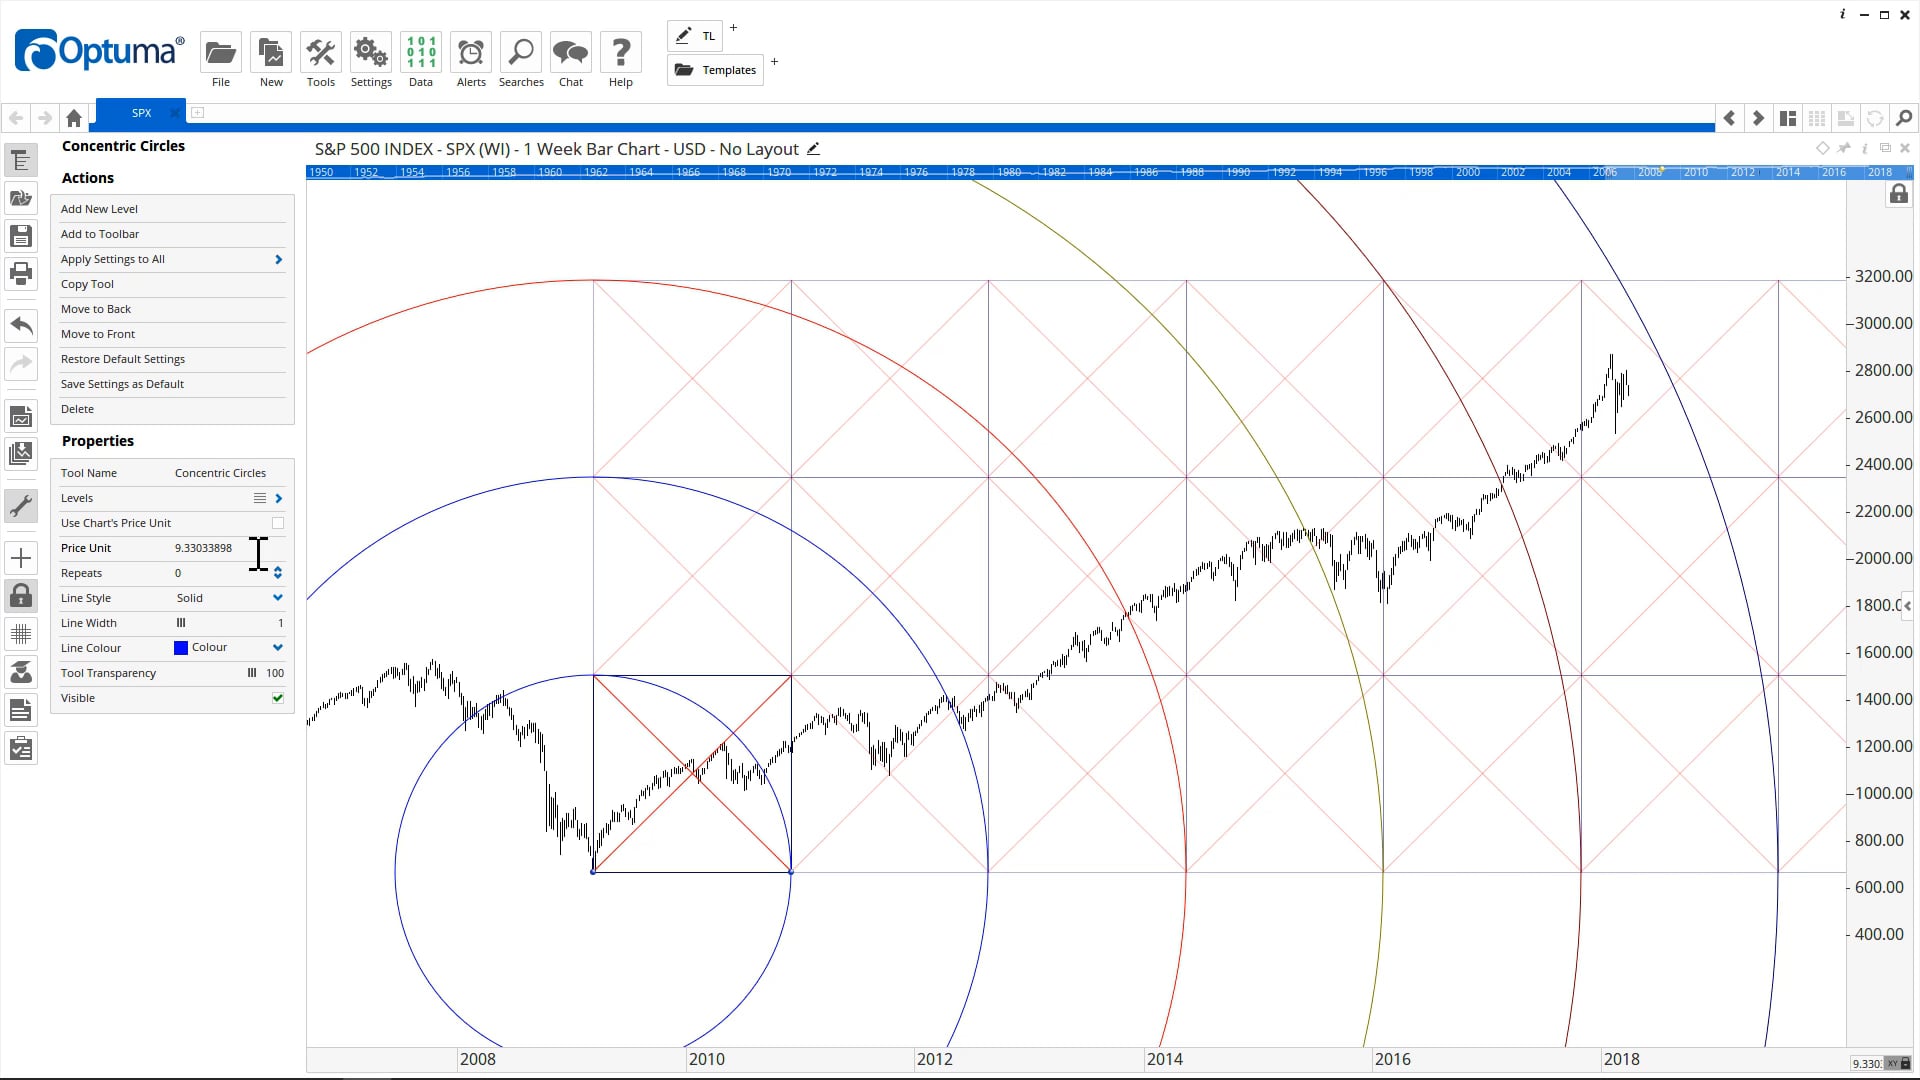1920x1080 pixels.
Task: Click the graduate training icon in sidebar
Action: pos(21,672)
